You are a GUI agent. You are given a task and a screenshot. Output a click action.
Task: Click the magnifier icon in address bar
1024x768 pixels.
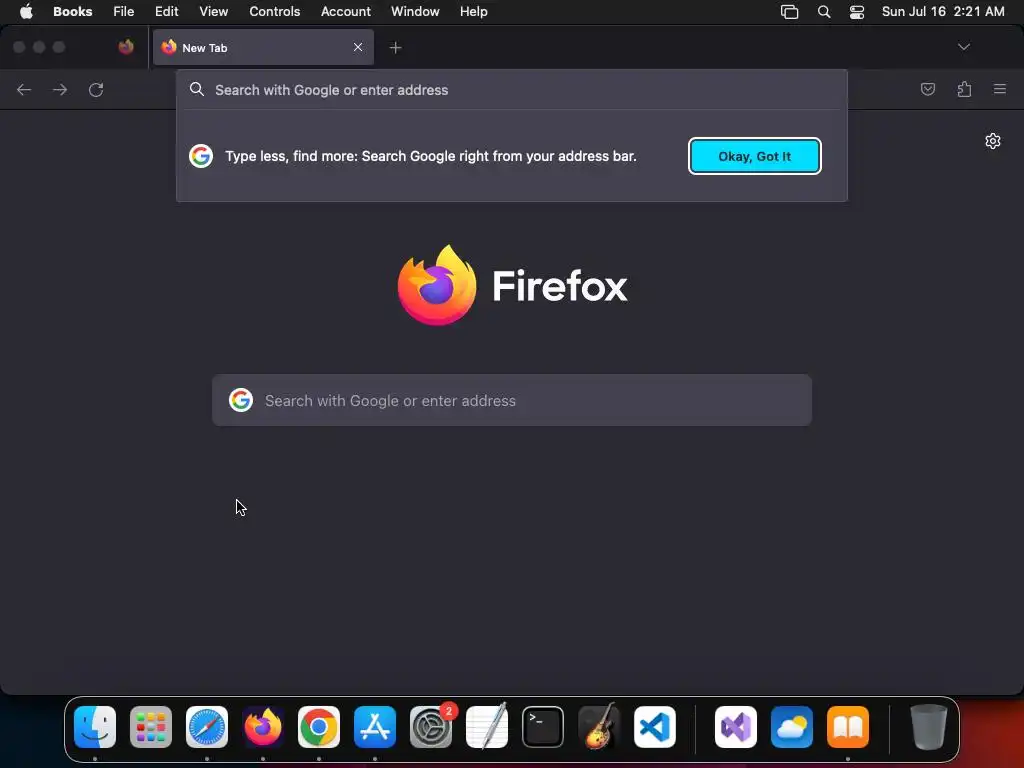[x=197, y=89]
